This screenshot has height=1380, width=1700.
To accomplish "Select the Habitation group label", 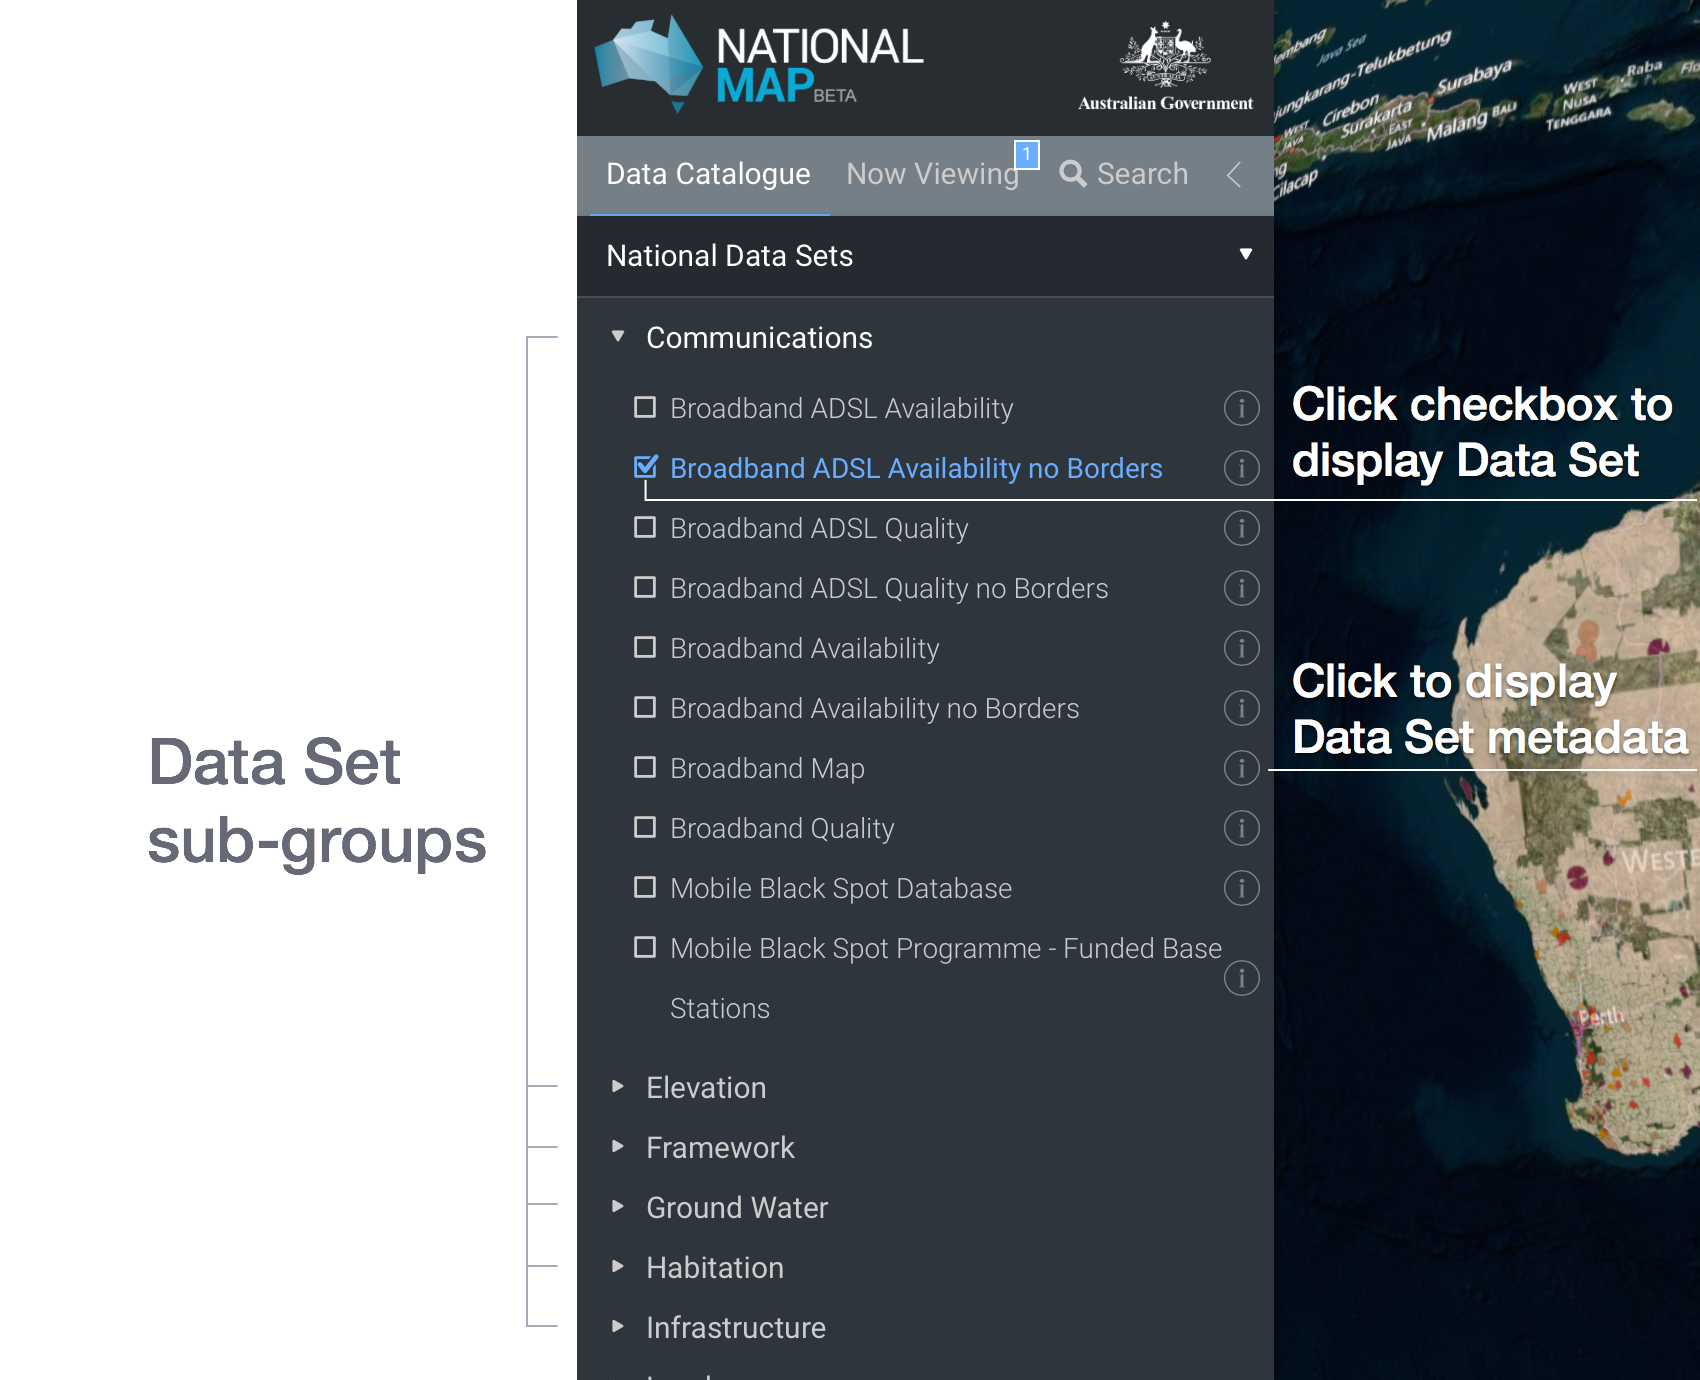I will [715, 1268].
